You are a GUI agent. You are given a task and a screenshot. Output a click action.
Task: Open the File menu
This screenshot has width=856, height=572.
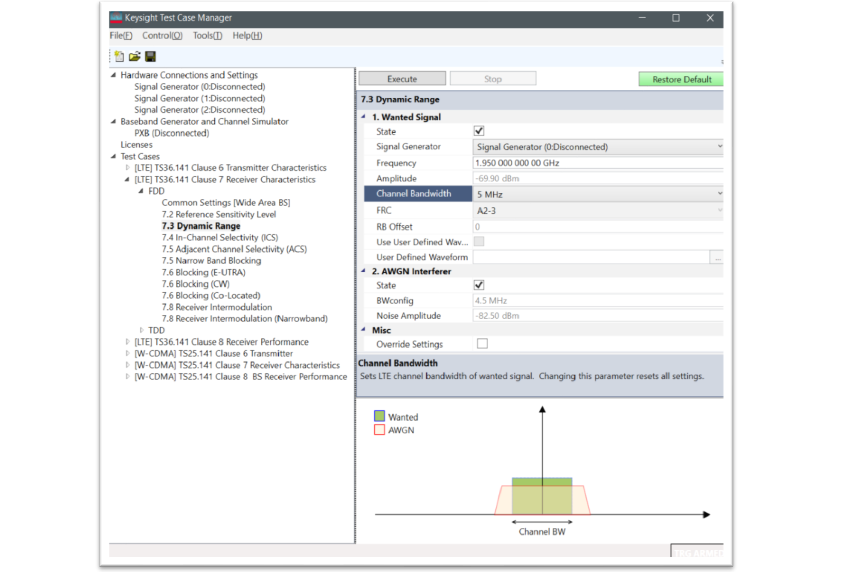[121, 35]
